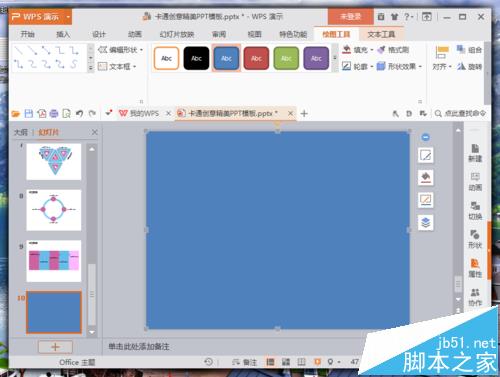Click the 格式刷 format painter icon

pos(393,50)
